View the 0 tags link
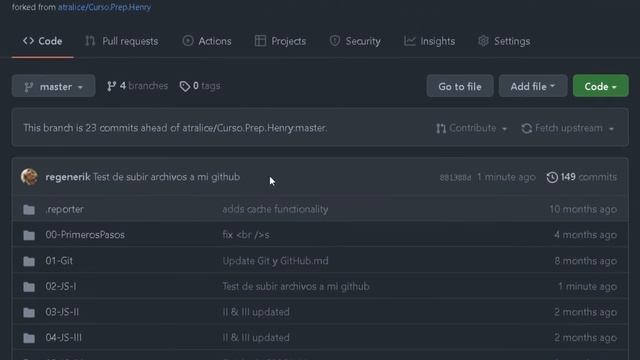The width and height of the screenshot is (640, 360). 200,86
